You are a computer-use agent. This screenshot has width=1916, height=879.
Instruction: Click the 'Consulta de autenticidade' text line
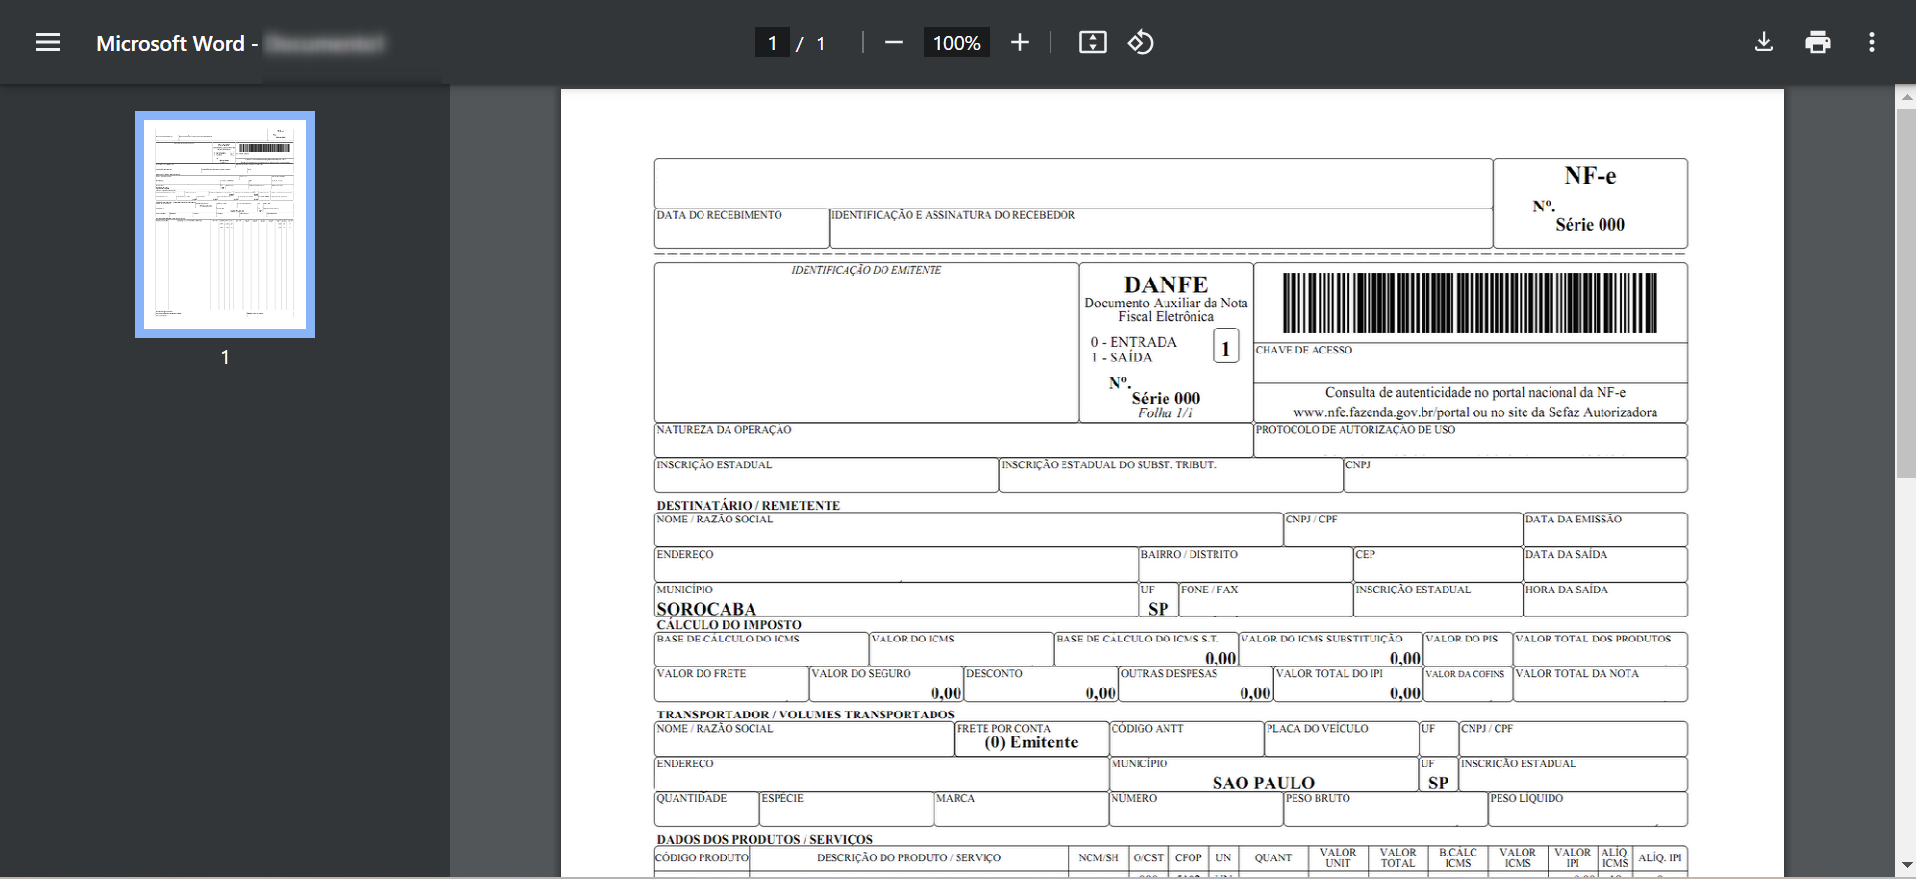coord(1476,393)
